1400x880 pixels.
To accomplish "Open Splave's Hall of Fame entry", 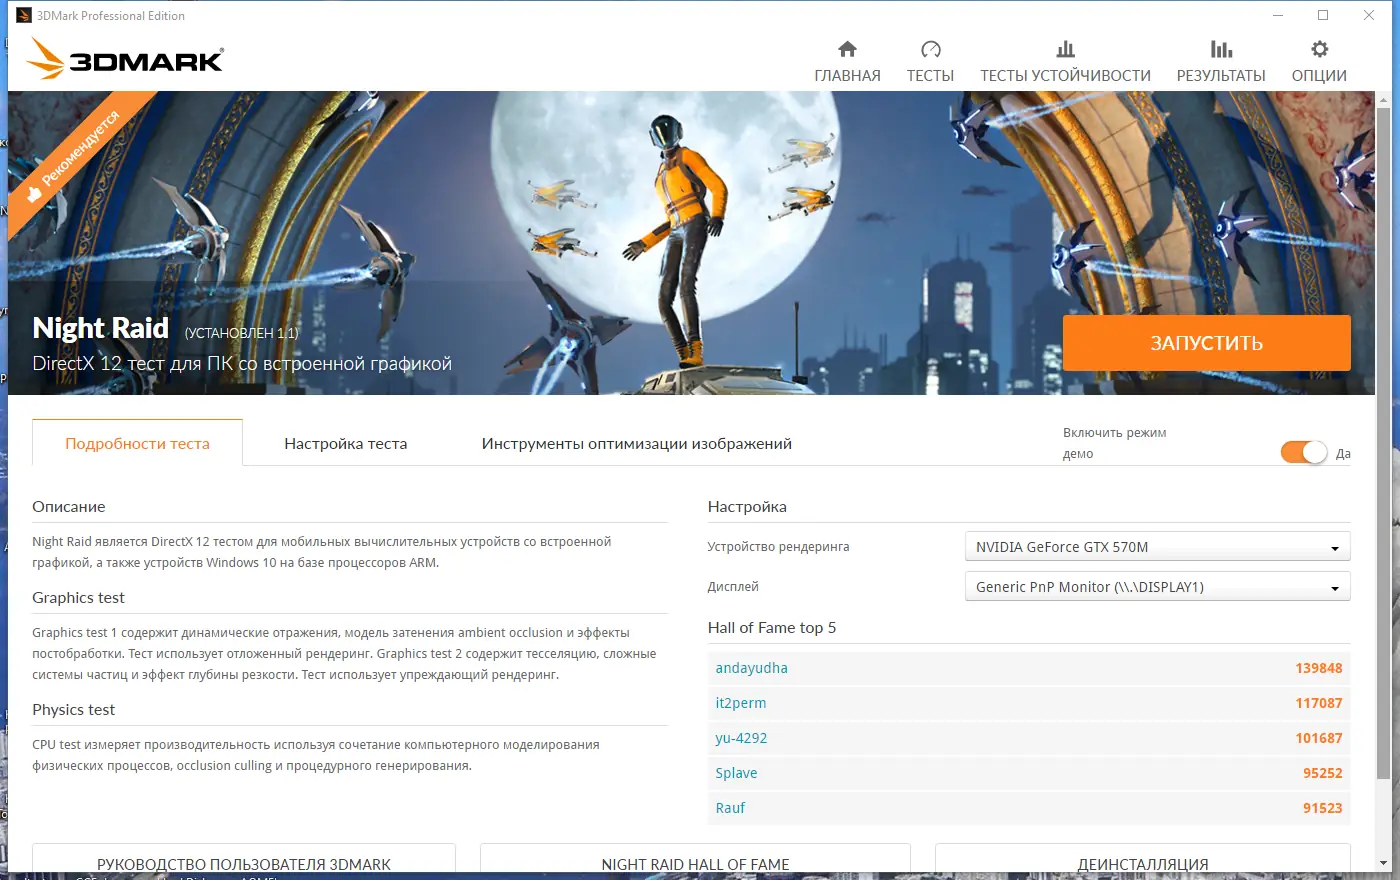I will [736, 773].
